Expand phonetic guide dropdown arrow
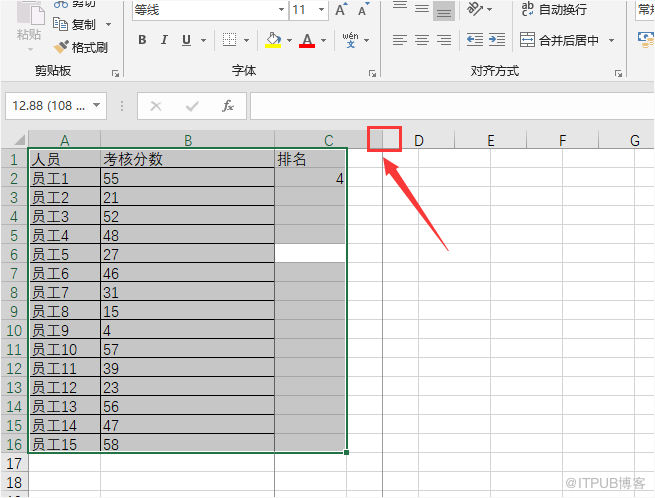This screenshot has width=655, height=498. 366,41
